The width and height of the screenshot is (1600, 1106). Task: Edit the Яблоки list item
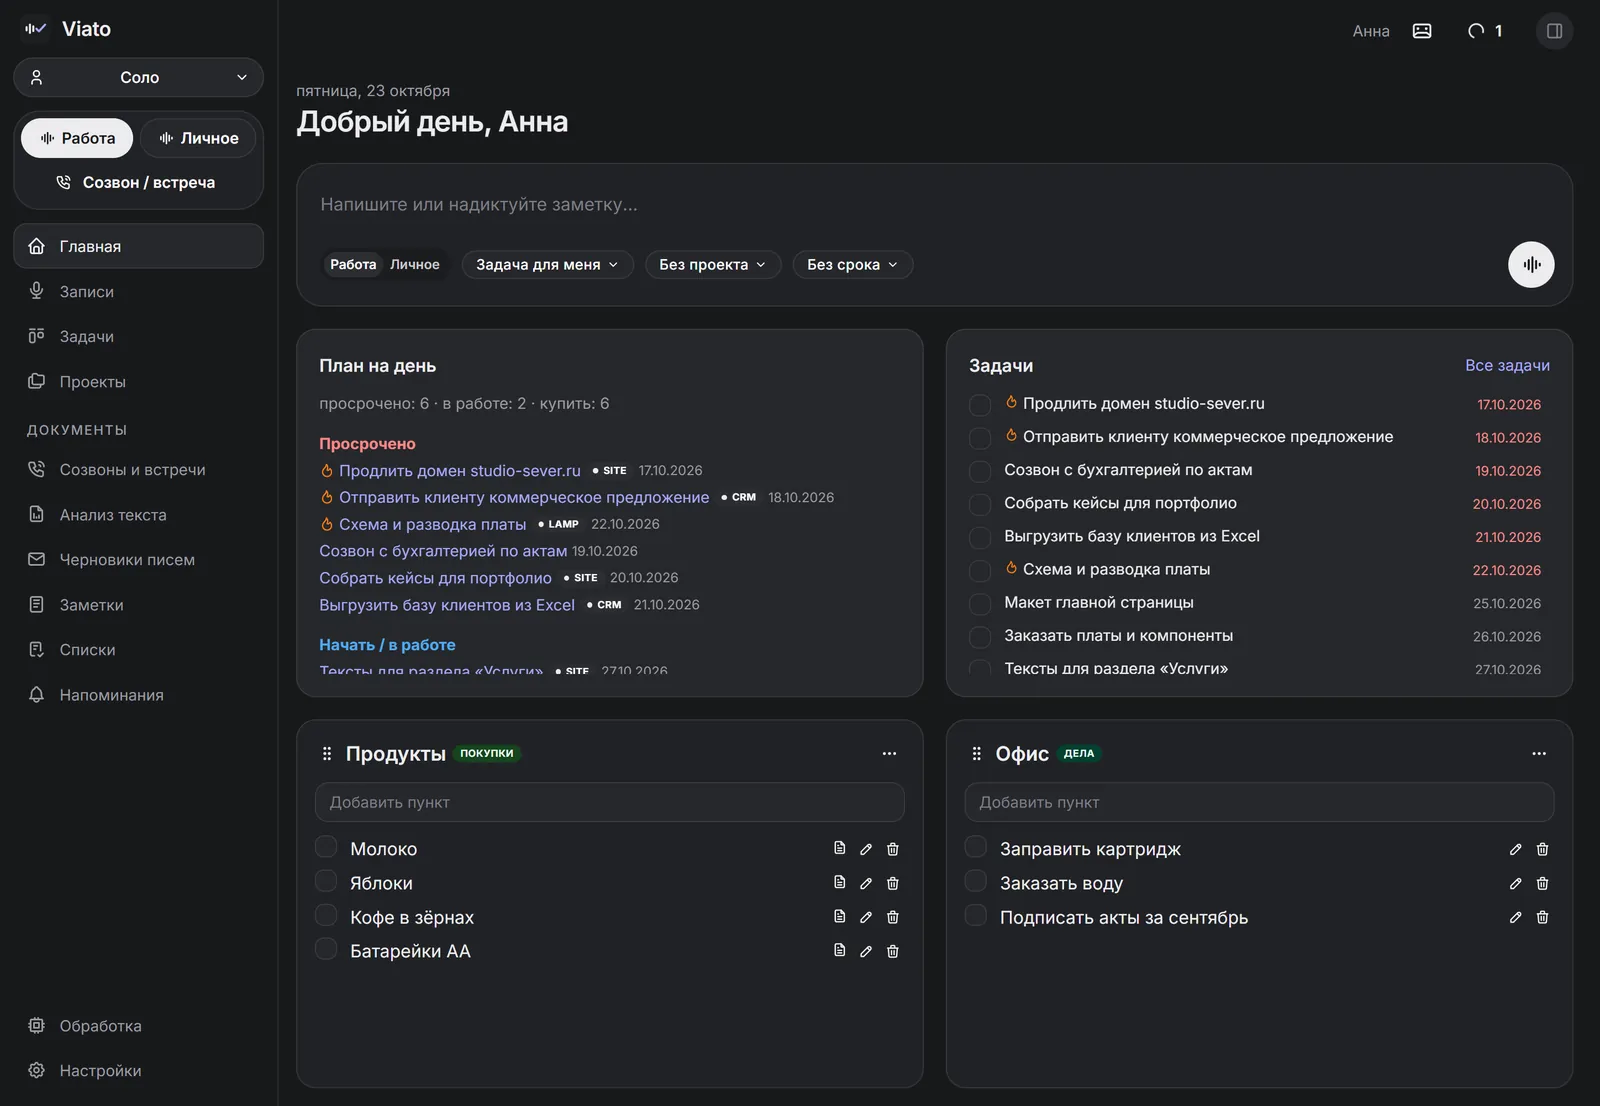pyautogui.click(x=866, y=883)
